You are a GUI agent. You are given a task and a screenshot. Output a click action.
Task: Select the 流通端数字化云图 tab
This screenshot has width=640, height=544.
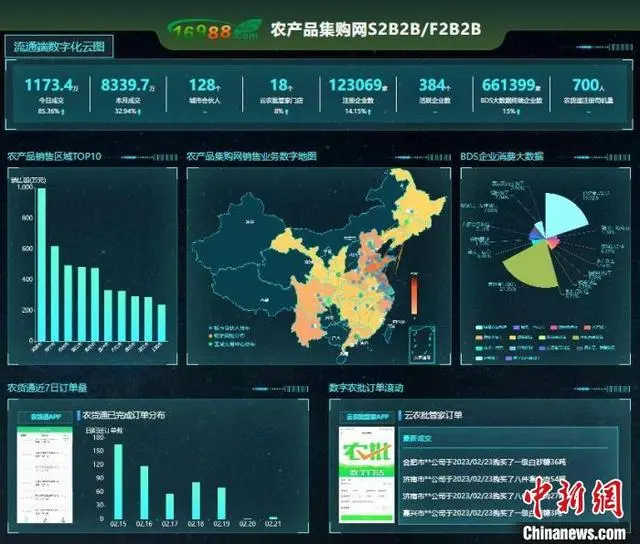61,46
